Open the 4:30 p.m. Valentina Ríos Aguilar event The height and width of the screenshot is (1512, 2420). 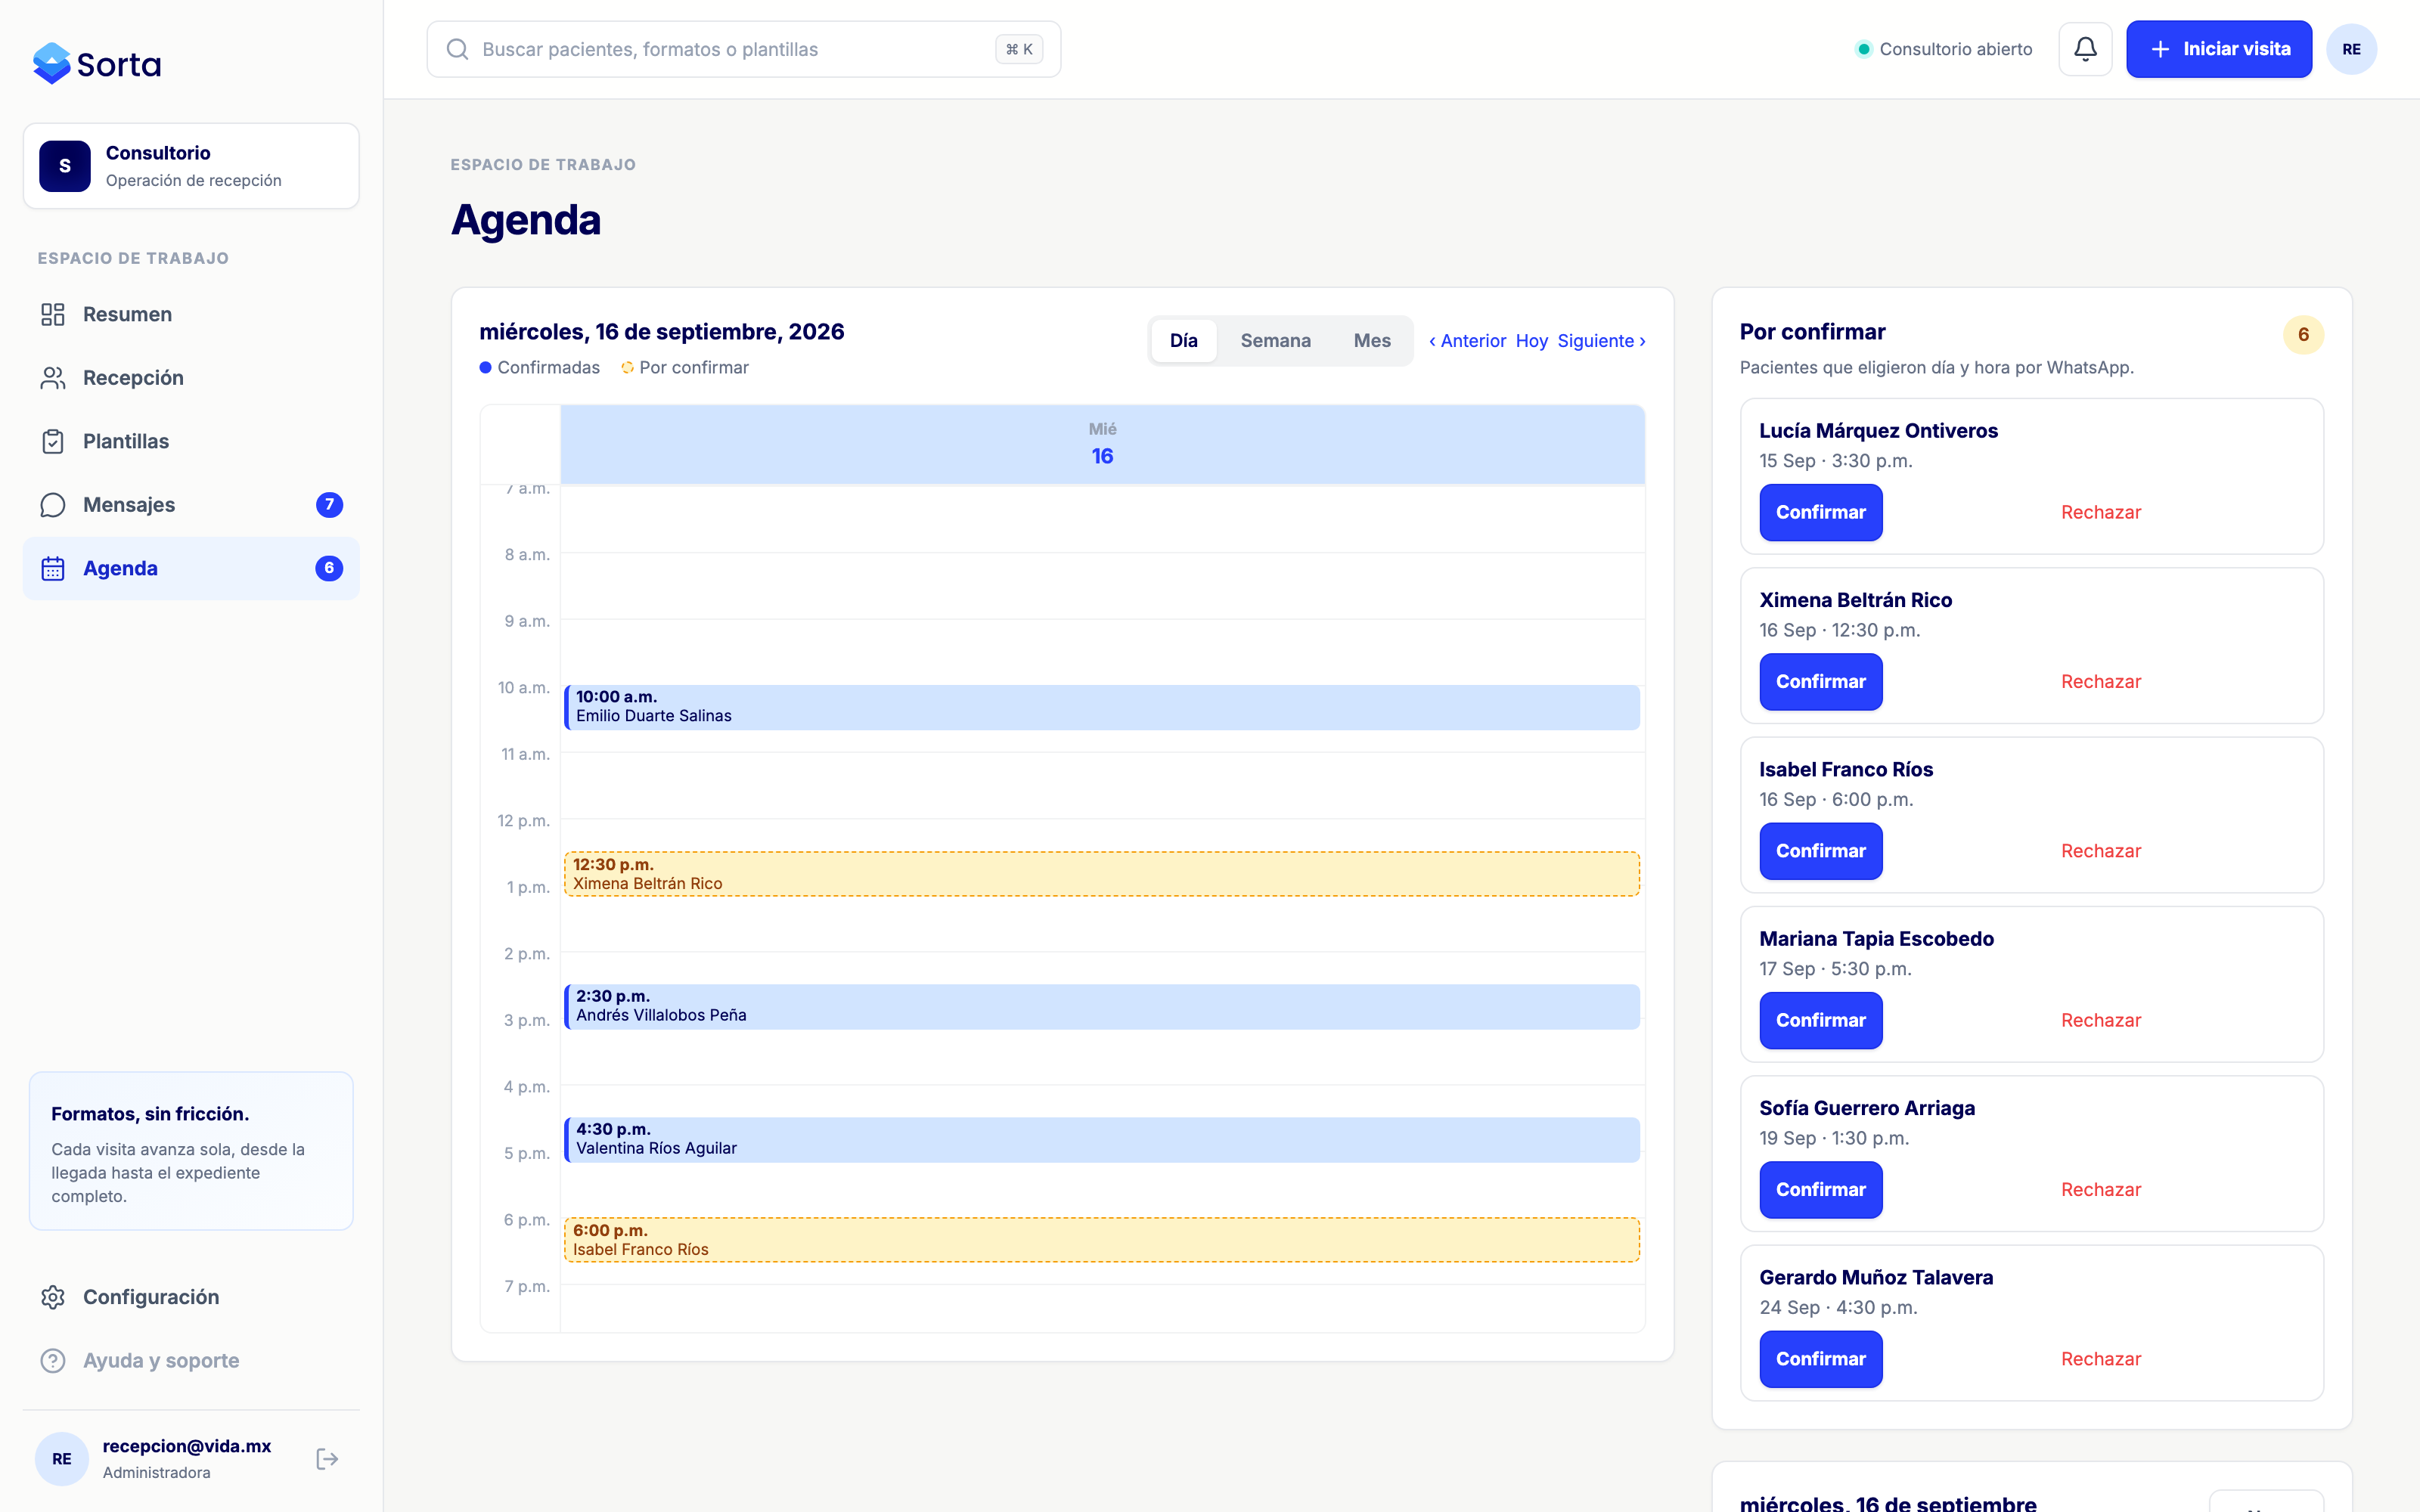click(x=1101, y=1139)
